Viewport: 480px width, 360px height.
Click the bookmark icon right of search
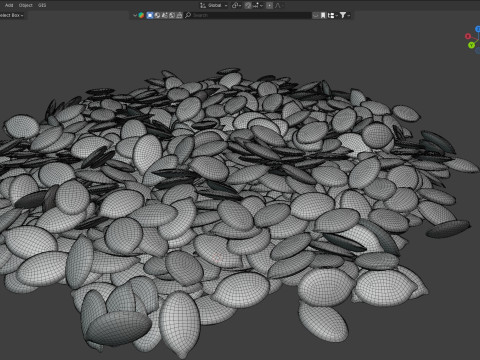coord(323,15)
